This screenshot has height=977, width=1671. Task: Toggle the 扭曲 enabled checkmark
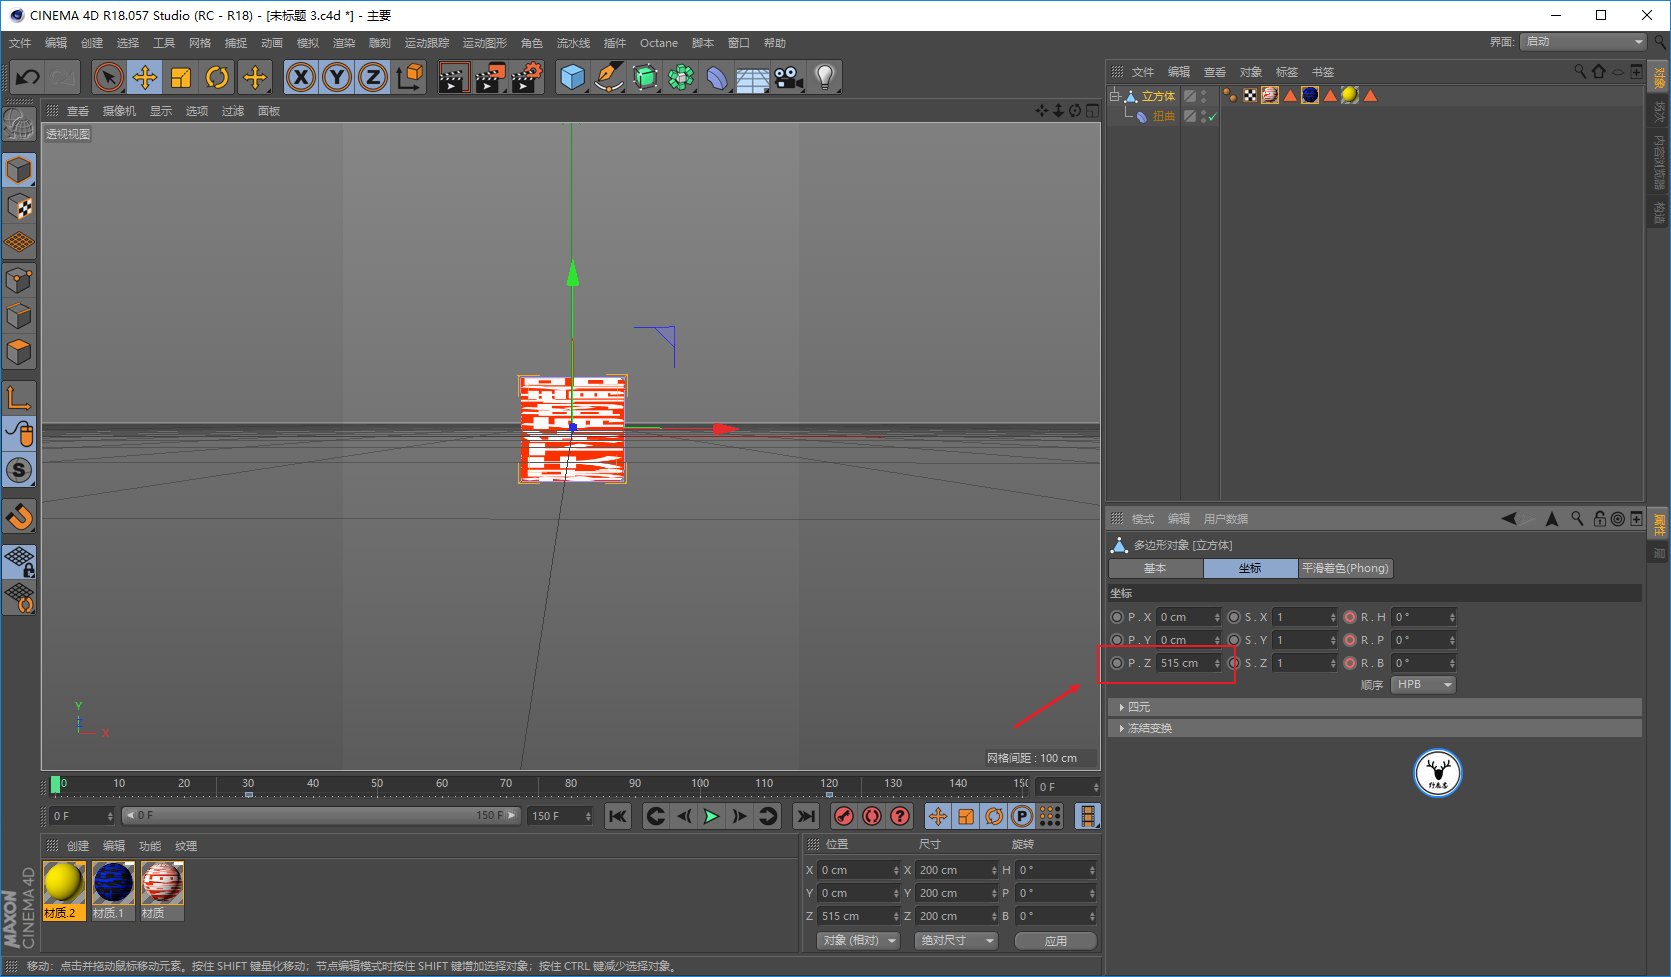pyautogui.click(x=1212, y=117)
